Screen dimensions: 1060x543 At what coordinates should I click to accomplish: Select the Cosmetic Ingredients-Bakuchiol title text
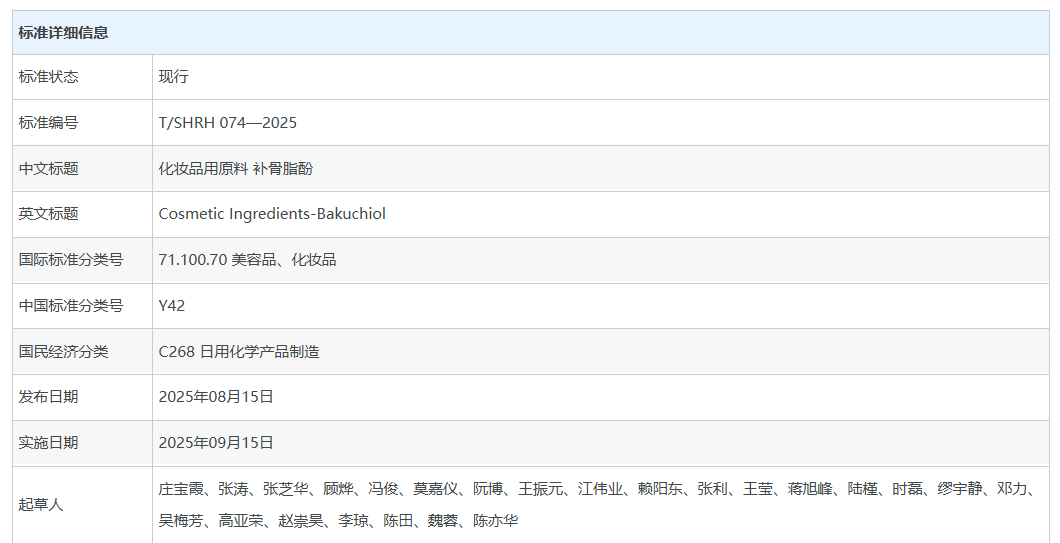coord(271,214)
